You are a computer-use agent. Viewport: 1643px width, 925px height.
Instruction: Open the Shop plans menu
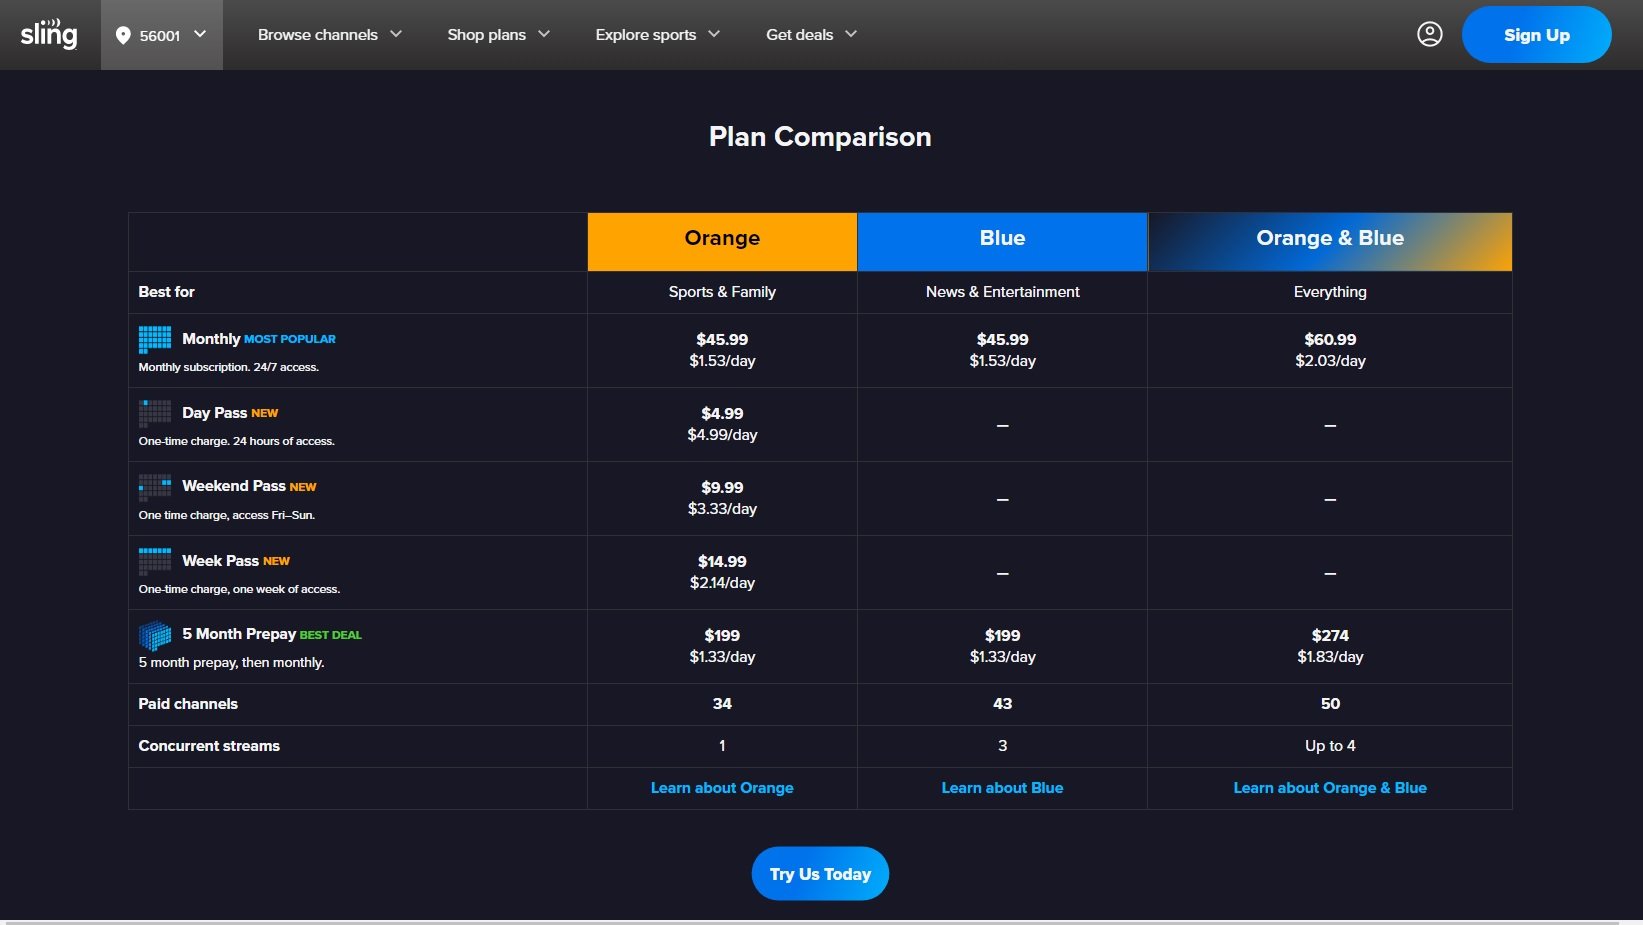[x=499, y=35]
